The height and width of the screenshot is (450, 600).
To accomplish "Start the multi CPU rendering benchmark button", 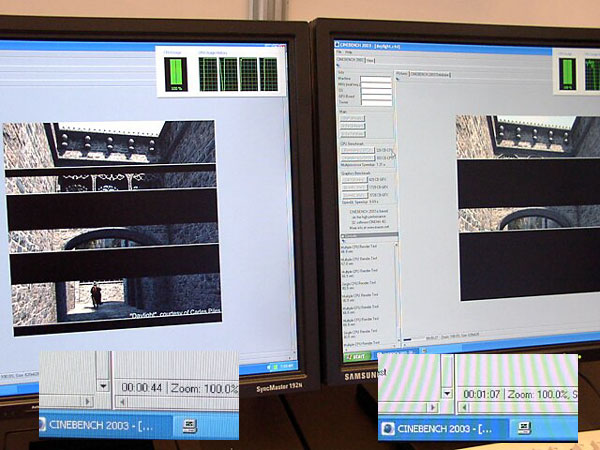I will pos(358,158).
